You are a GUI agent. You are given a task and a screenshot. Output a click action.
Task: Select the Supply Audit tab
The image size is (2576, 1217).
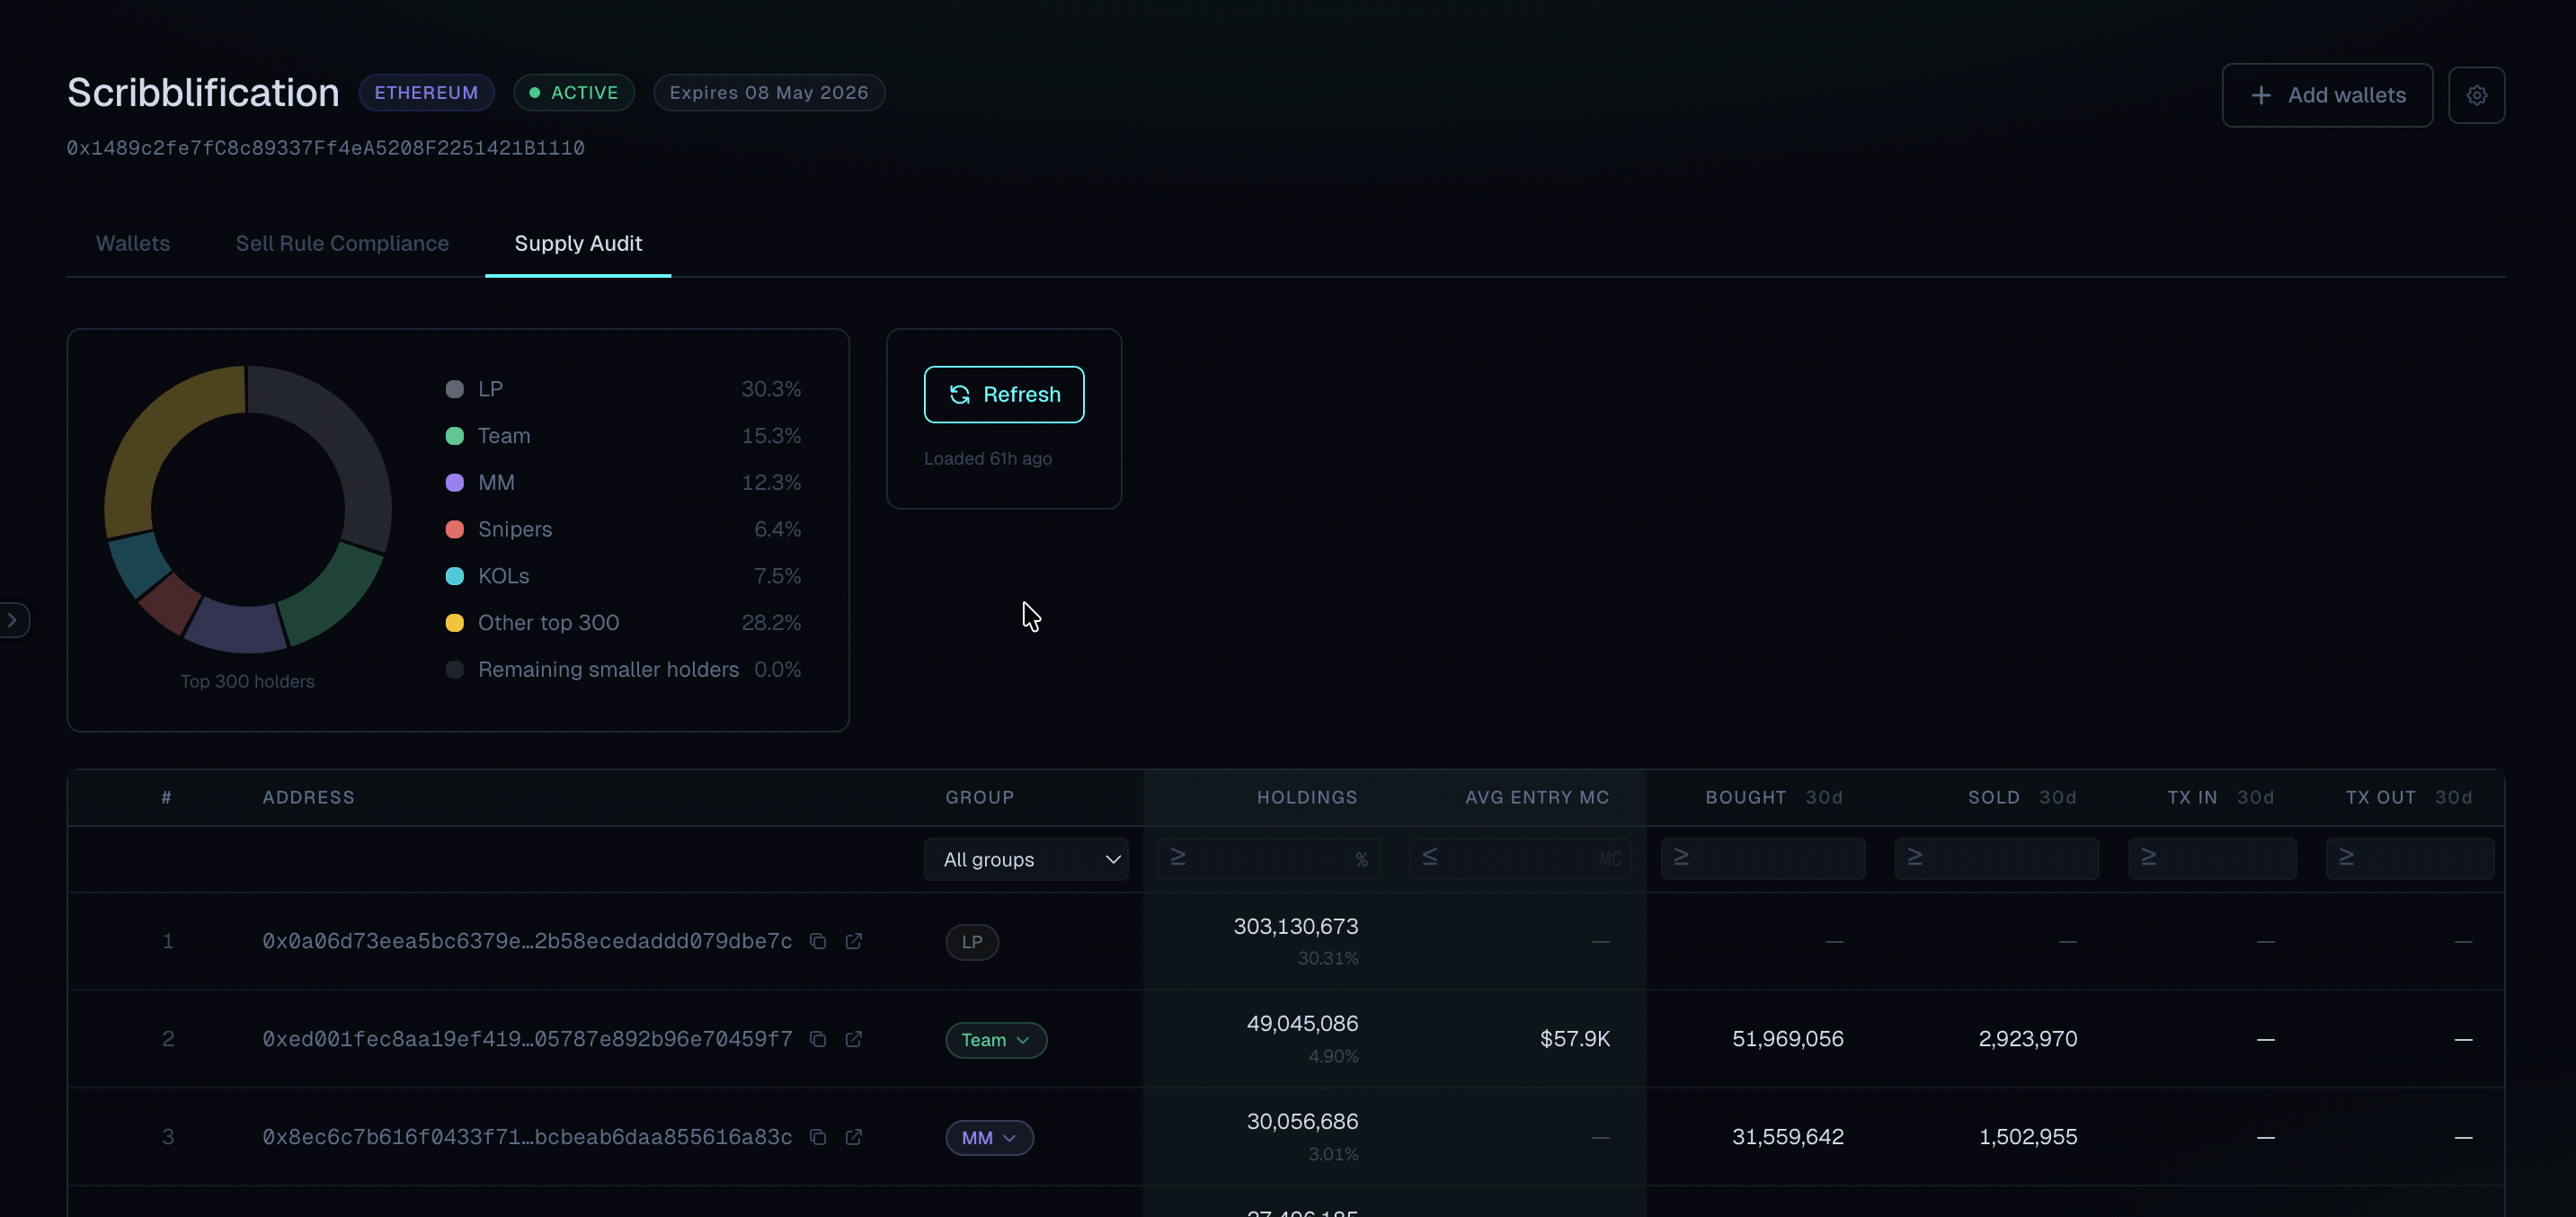pos(578,243)
